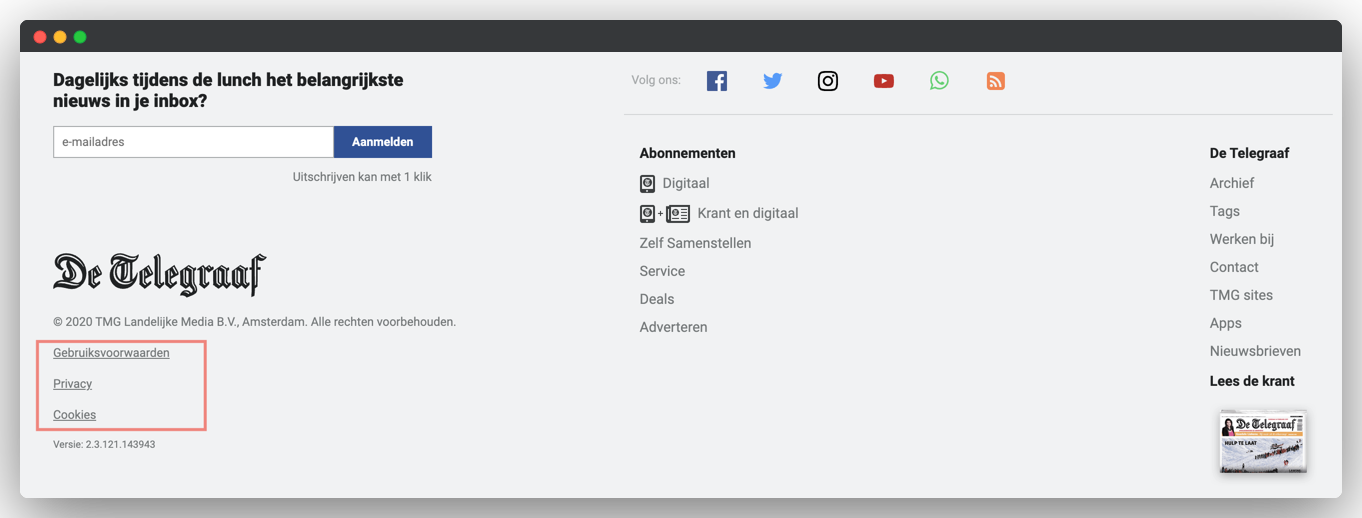
Task: Focus the e-mailadres input field
Action: [193, 142]
